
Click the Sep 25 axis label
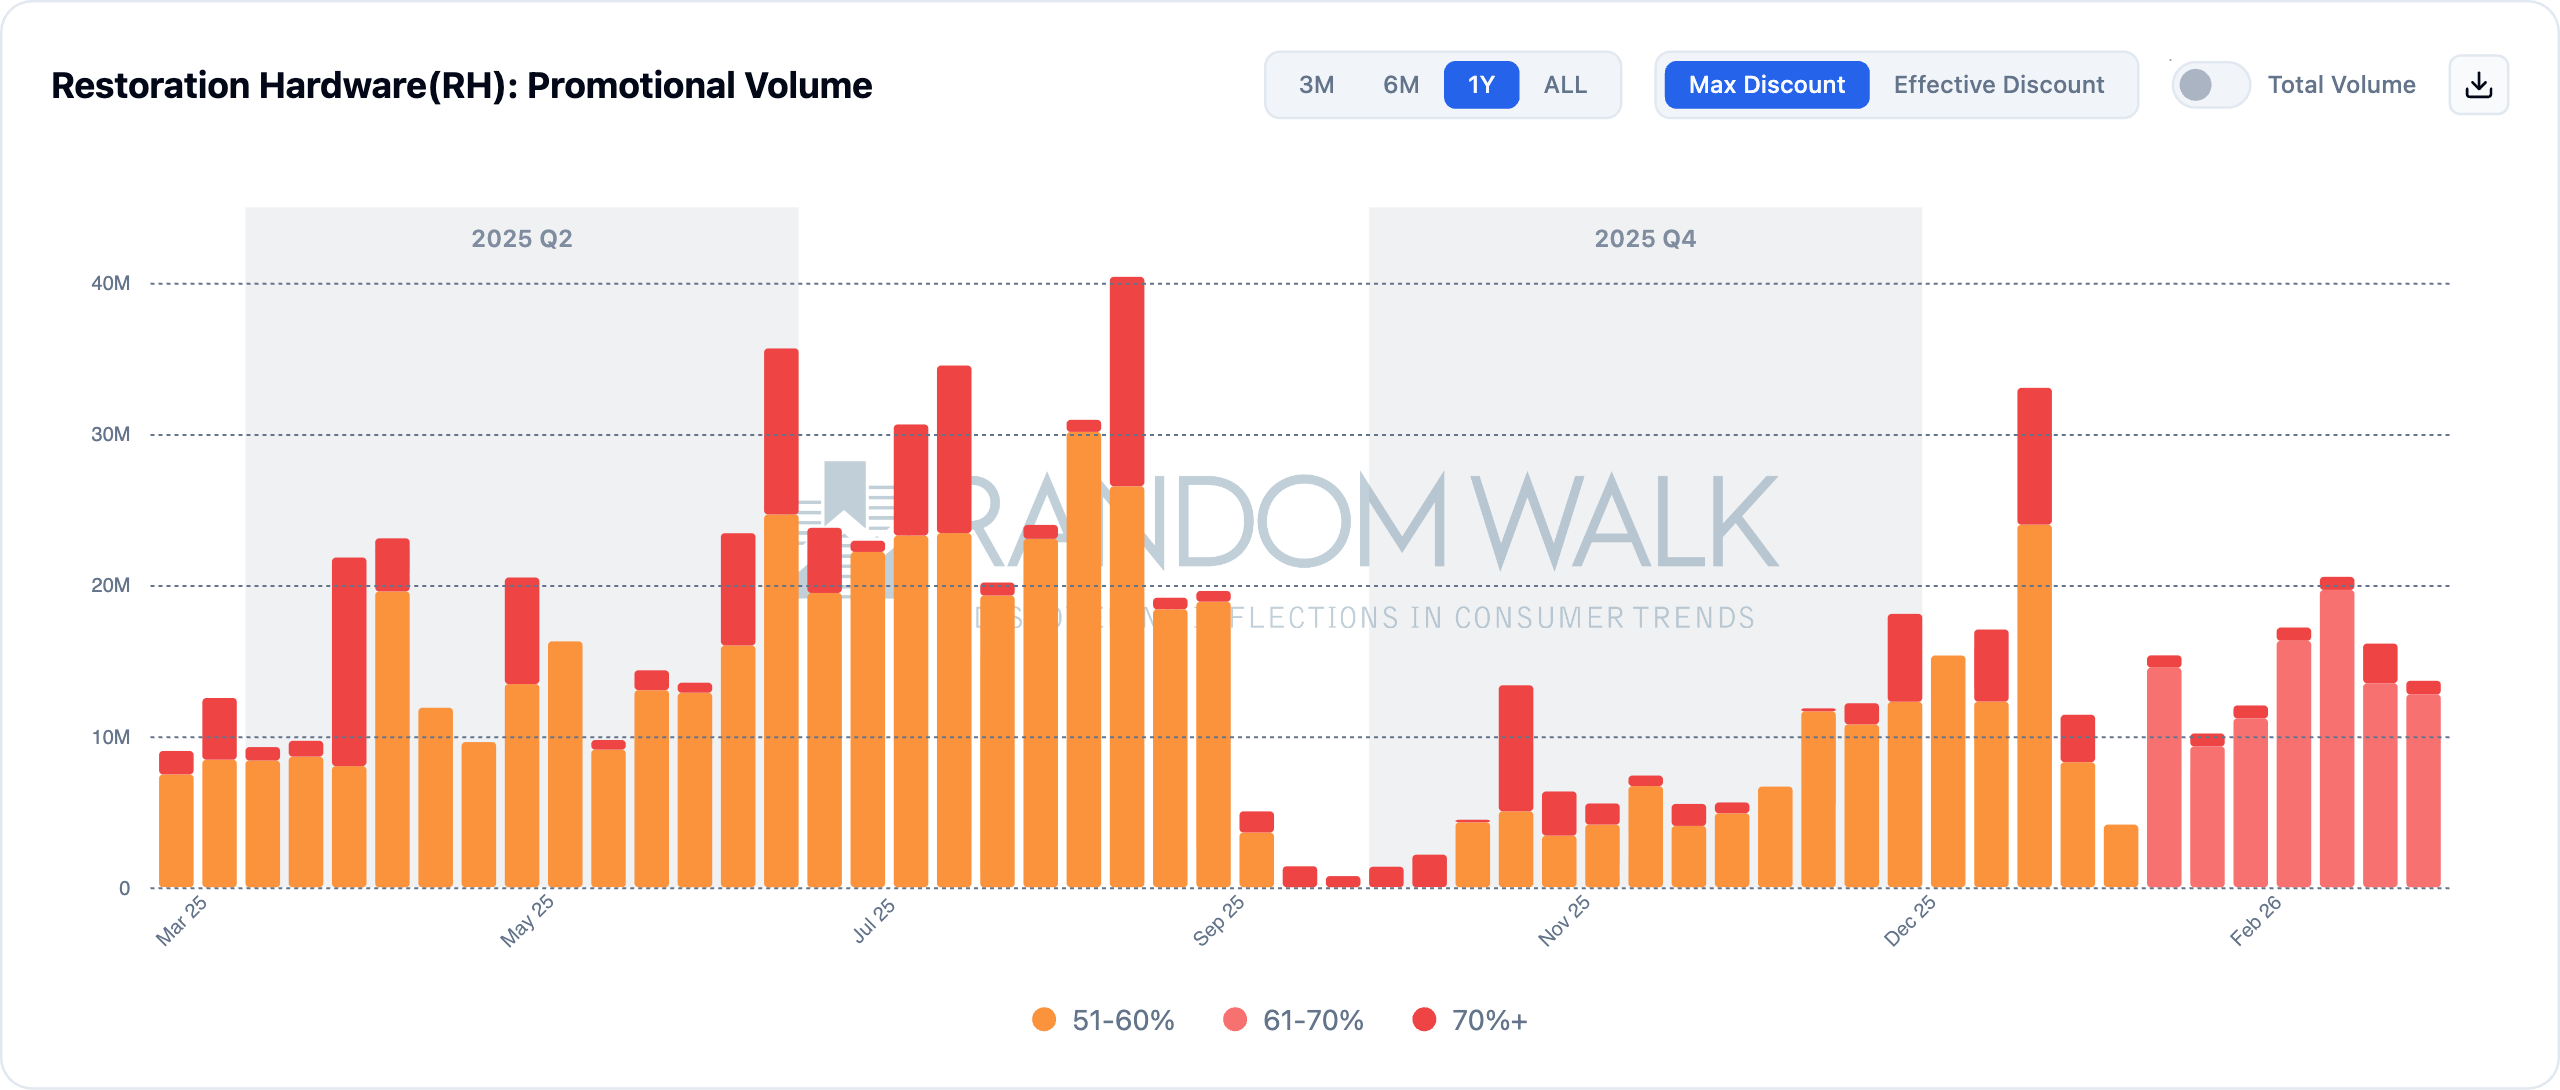1218,920
